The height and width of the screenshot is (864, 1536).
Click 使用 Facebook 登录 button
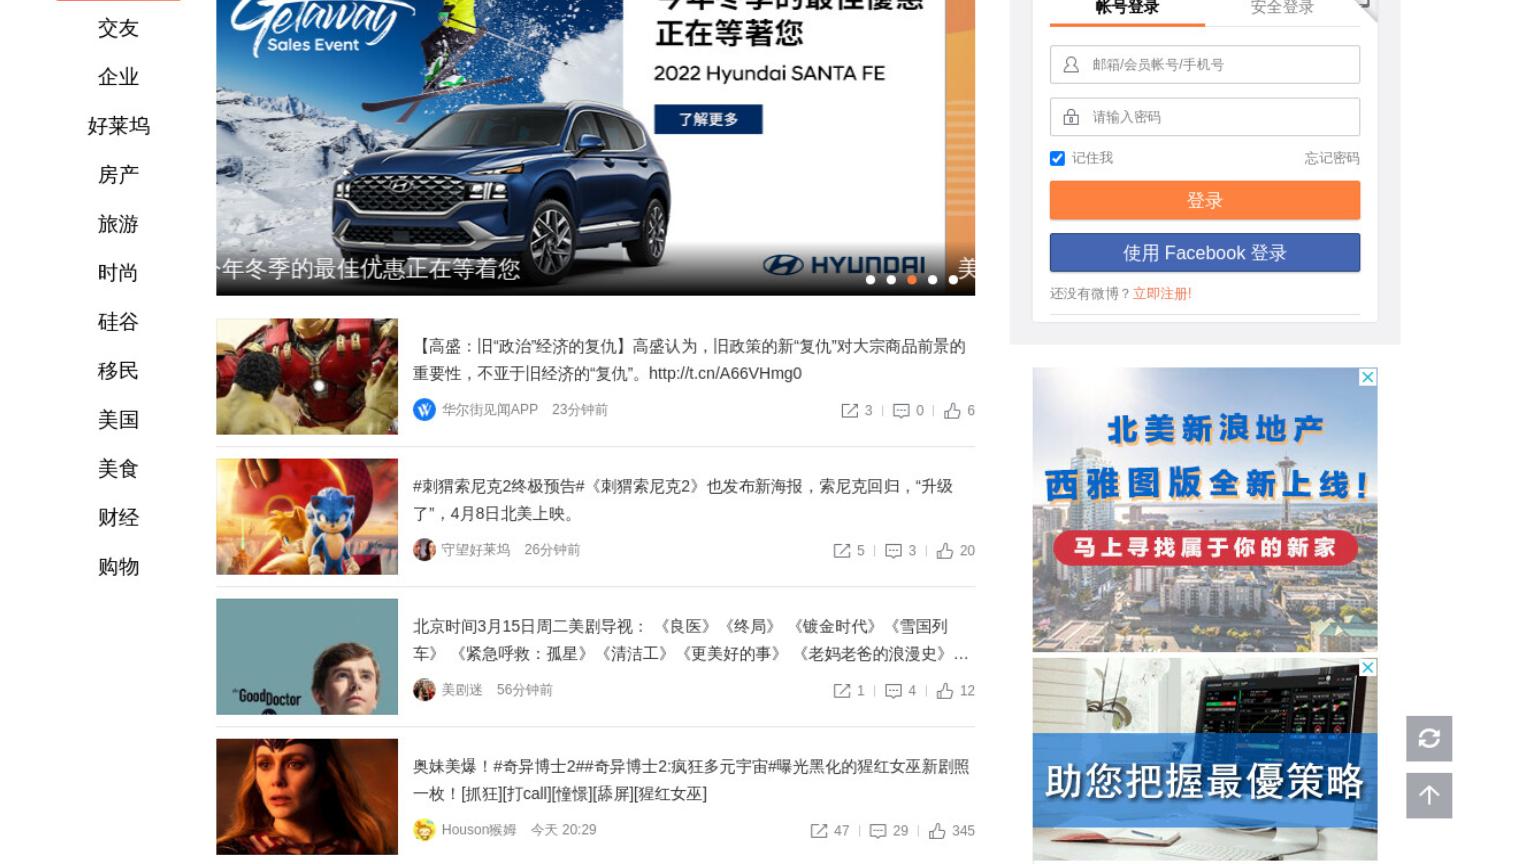tap(1205, 253)
